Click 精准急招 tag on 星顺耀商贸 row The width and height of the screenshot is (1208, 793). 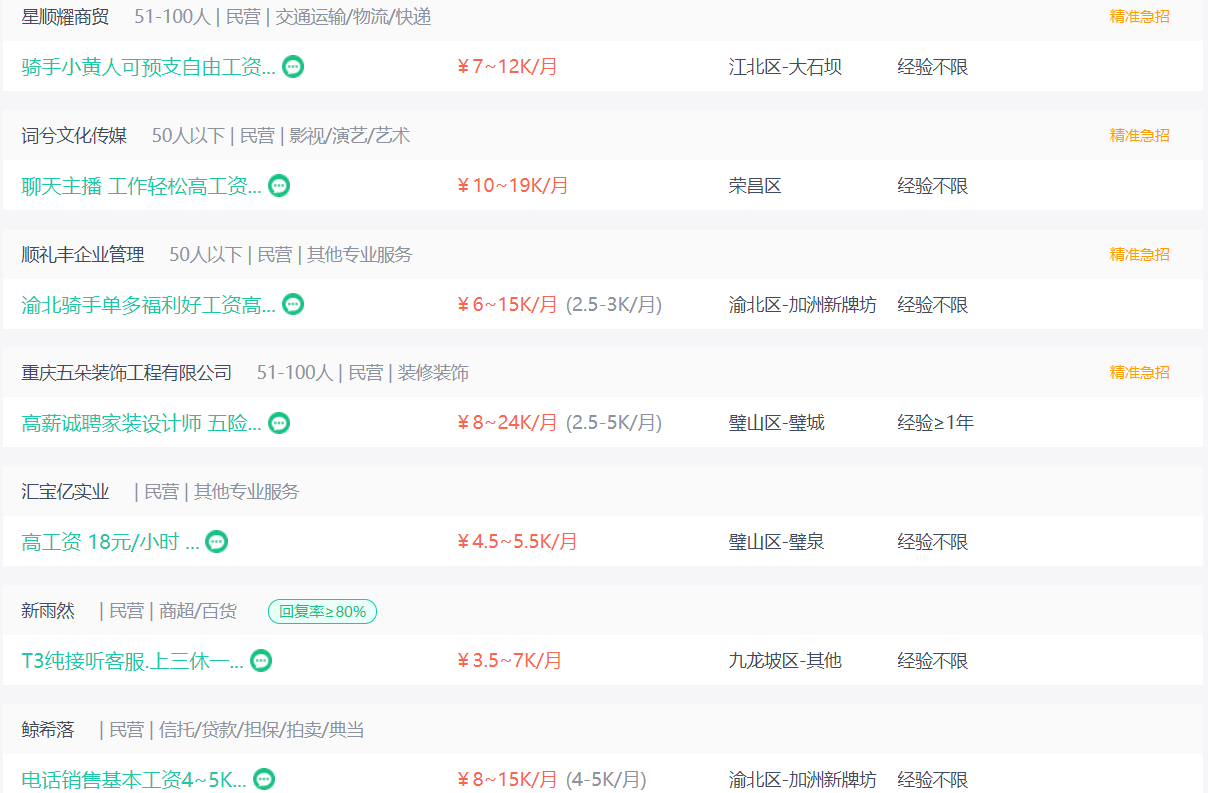tap(1140, 17)
